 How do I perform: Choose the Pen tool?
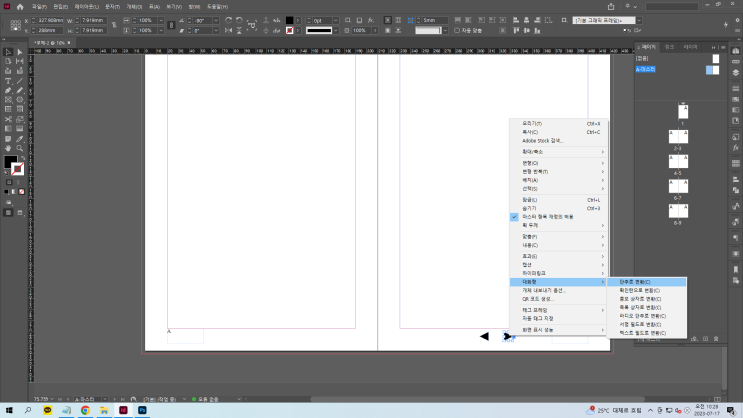(8, 91)
